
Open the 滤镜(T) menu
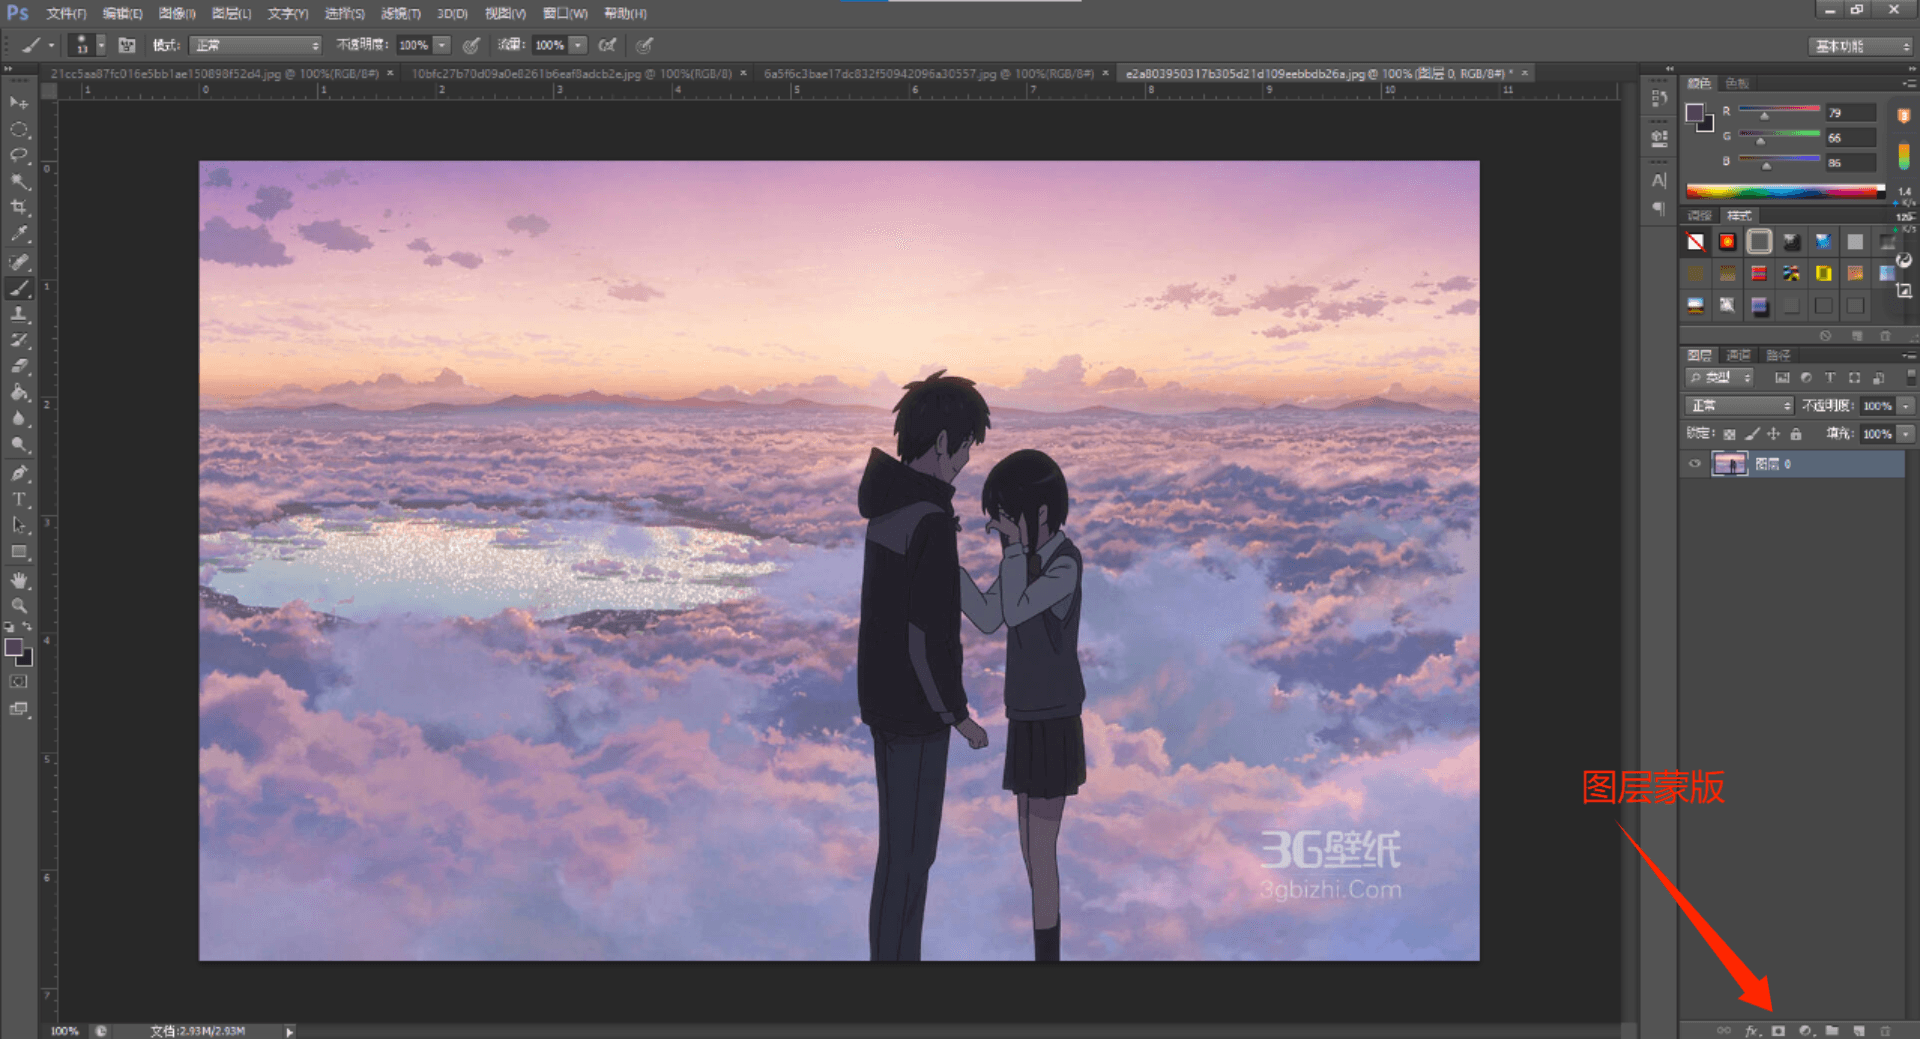click(x=400, y=13)
